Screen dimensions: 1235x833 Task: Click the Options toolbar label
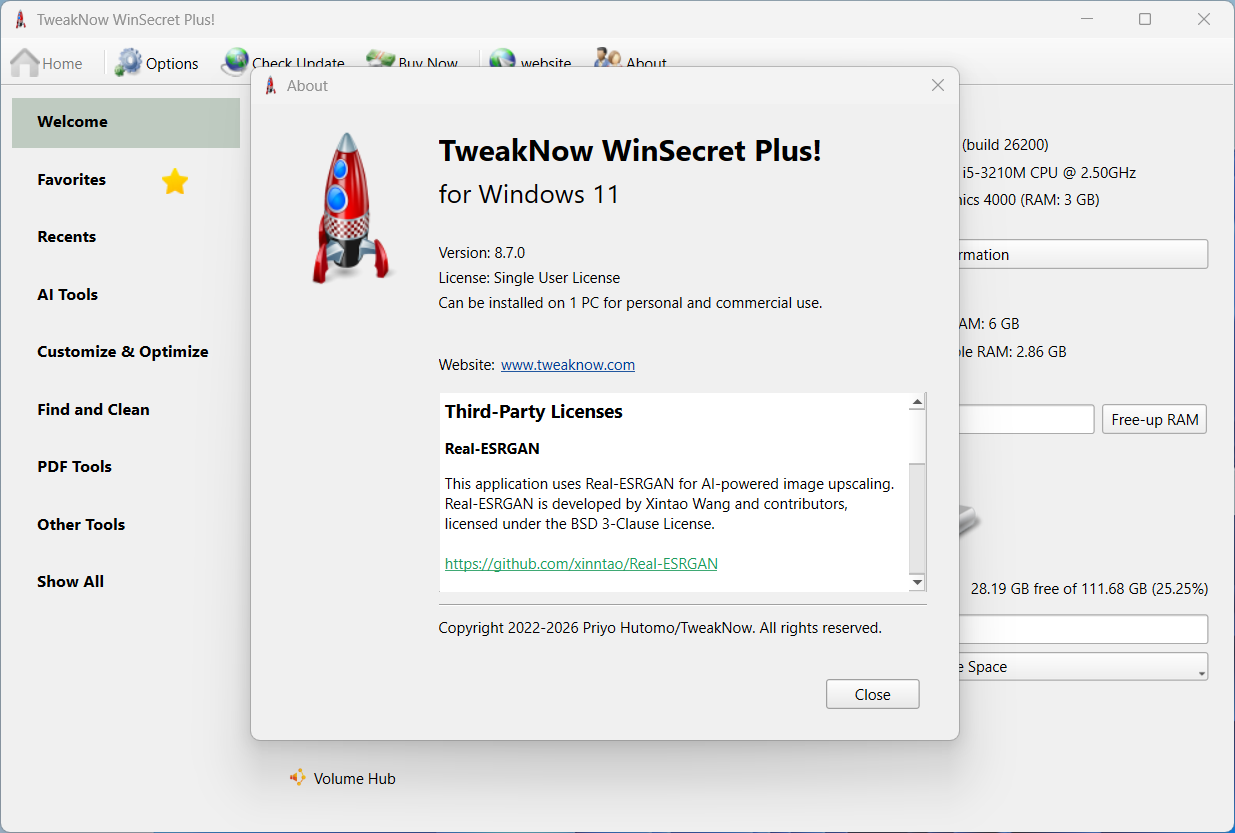172,64
